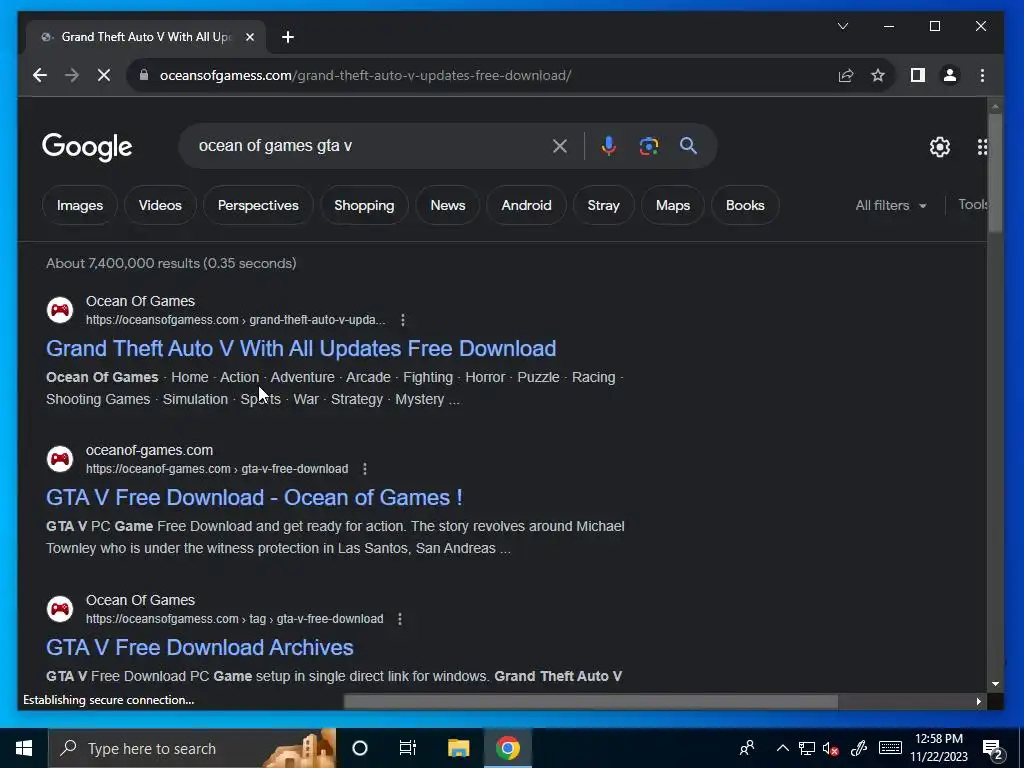
Task: Go back to the previous page
Action: 40,75
